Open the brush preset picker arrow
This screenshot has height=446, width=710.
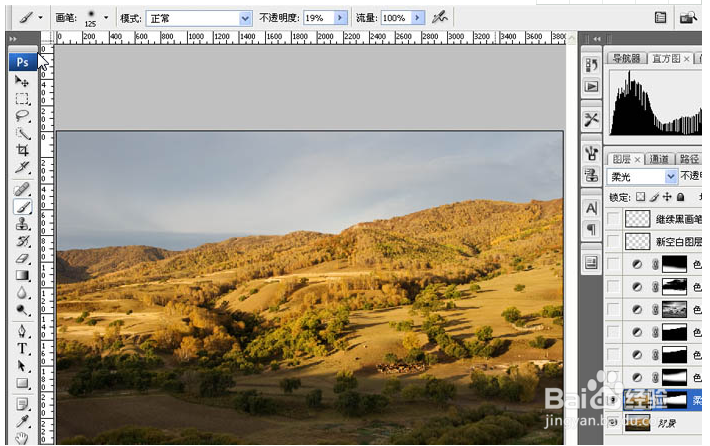pyautogui.click(x=106, y=18)
